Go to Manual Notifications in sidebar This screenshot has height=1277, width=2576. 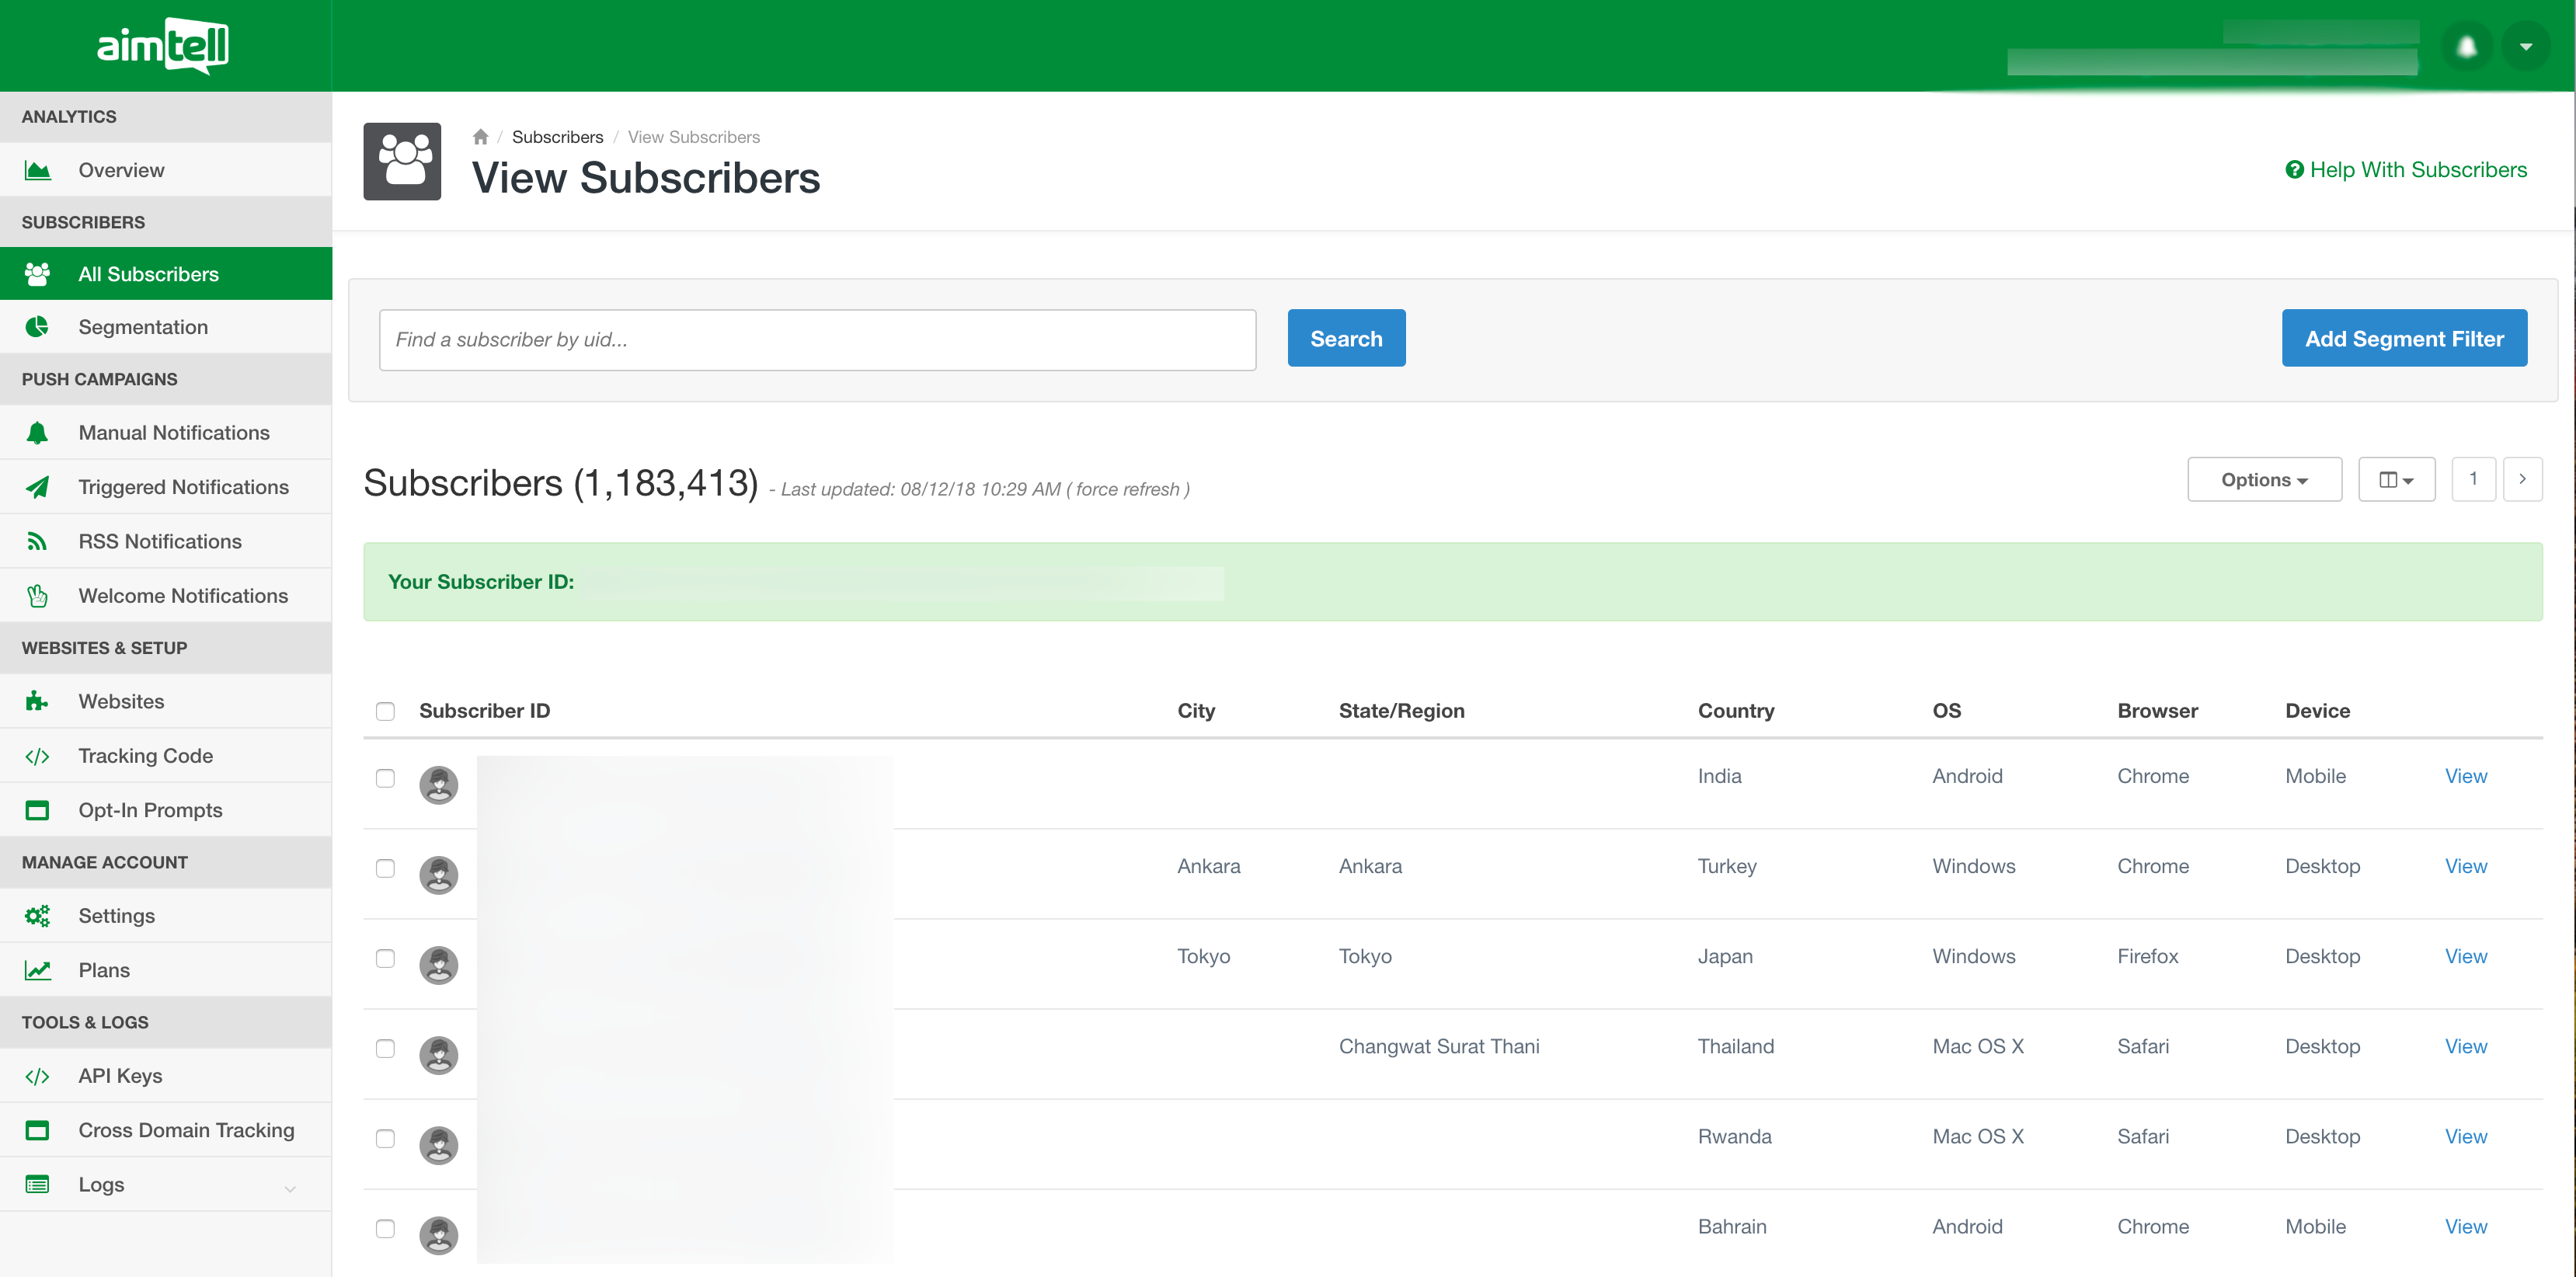[174, 433]
